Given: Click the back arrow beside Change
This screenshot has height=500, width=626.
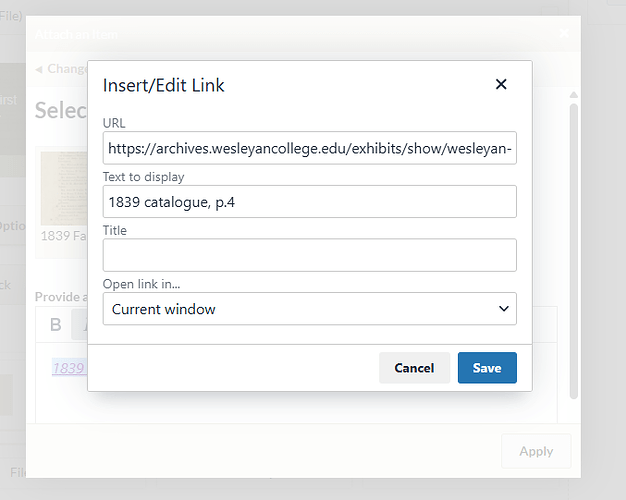Looking at the screenshot, I should pos(39,69).
